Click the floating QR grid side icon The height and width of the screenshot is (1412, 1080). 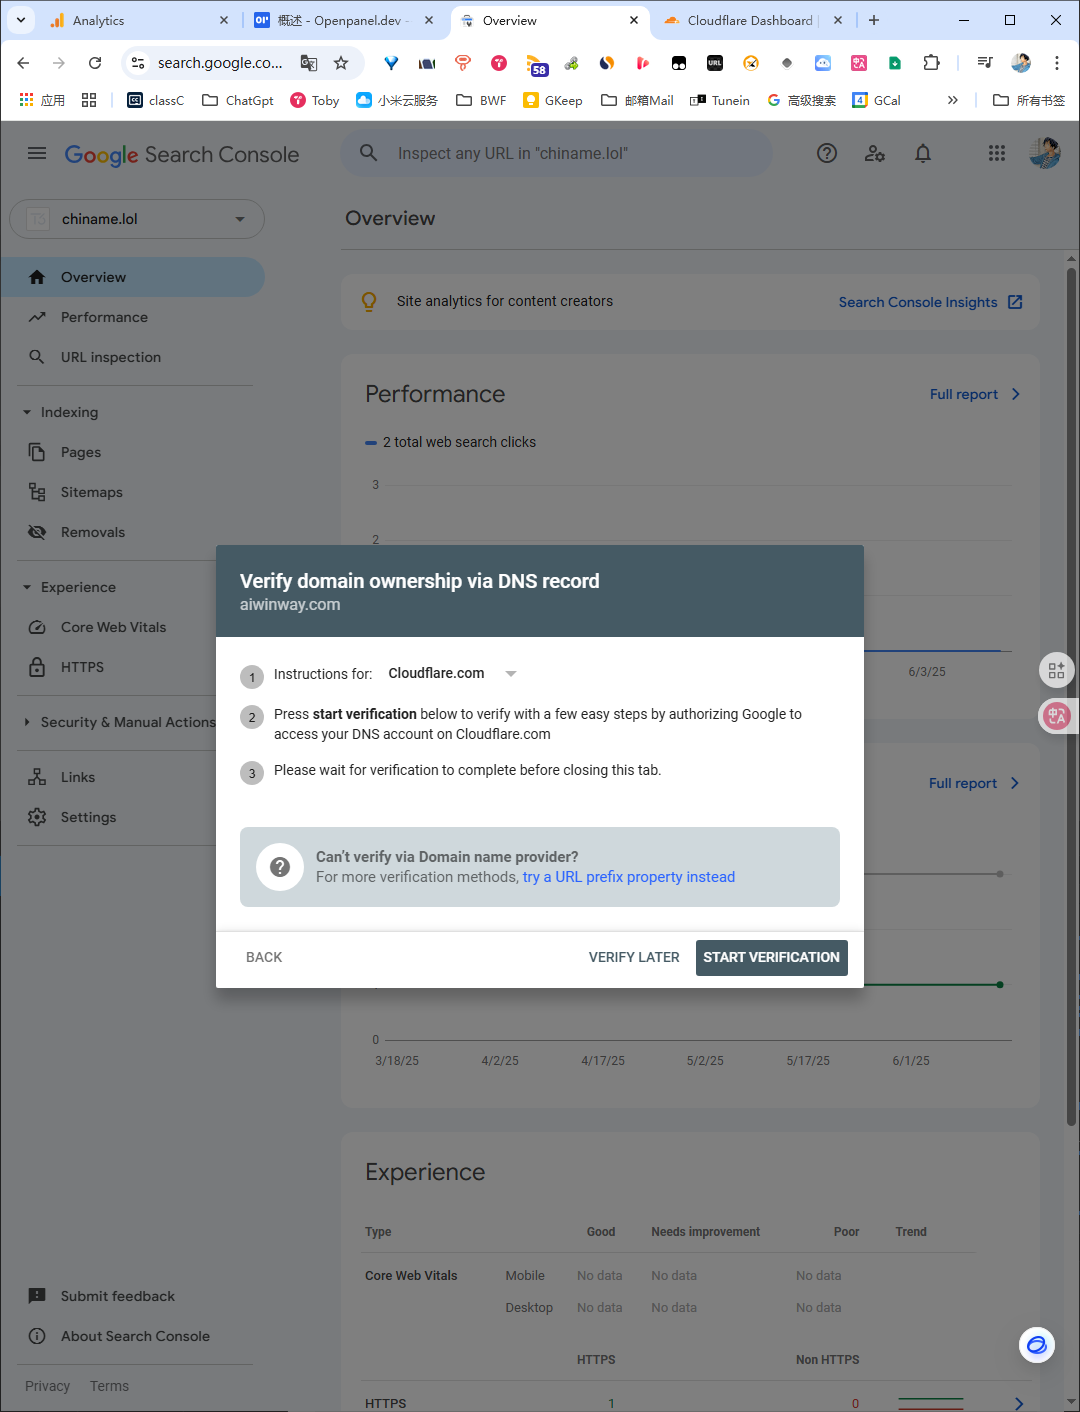(1057, 670)
